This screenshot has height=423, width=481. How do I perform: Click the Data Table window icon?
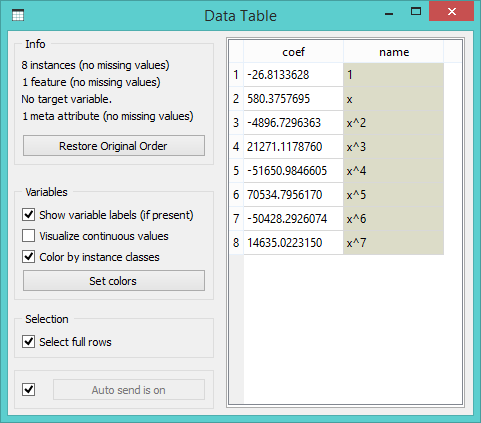(x=18, y=15)
